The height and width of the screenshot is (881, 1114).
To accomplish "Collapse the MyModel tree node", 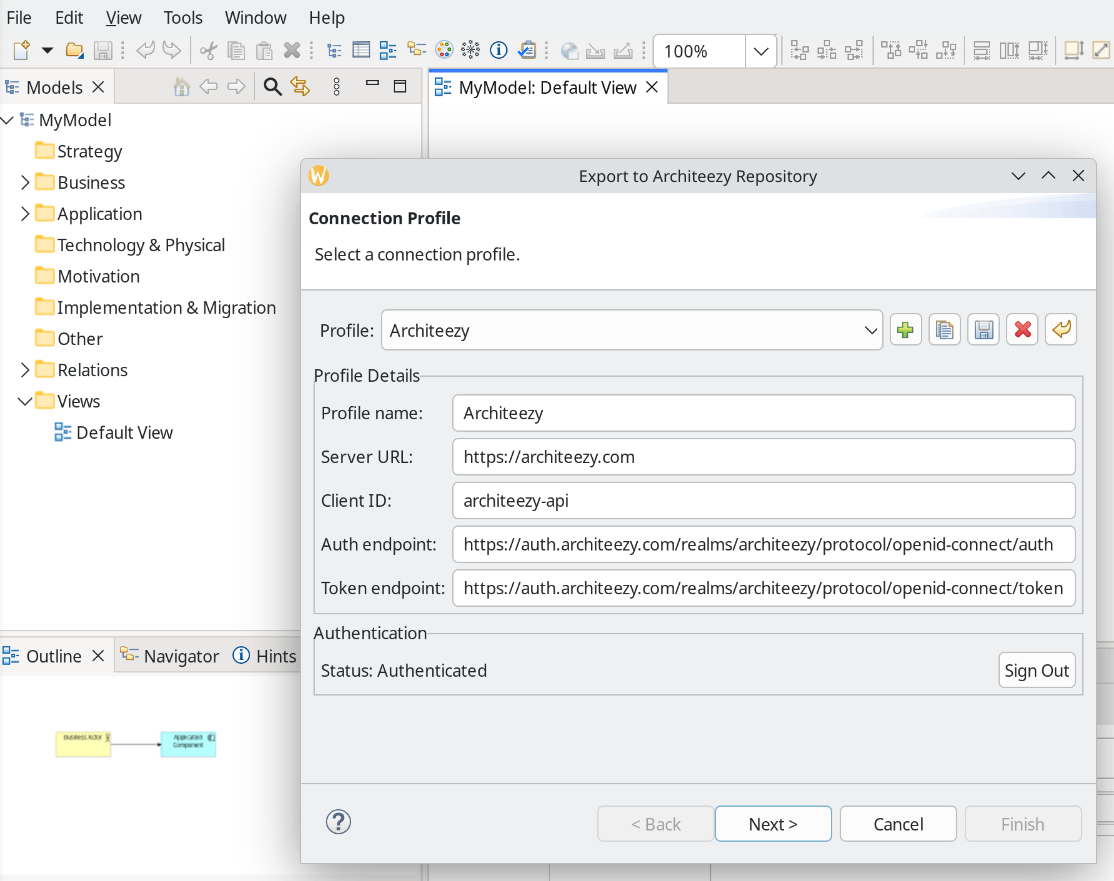I will tap(8, 120).
